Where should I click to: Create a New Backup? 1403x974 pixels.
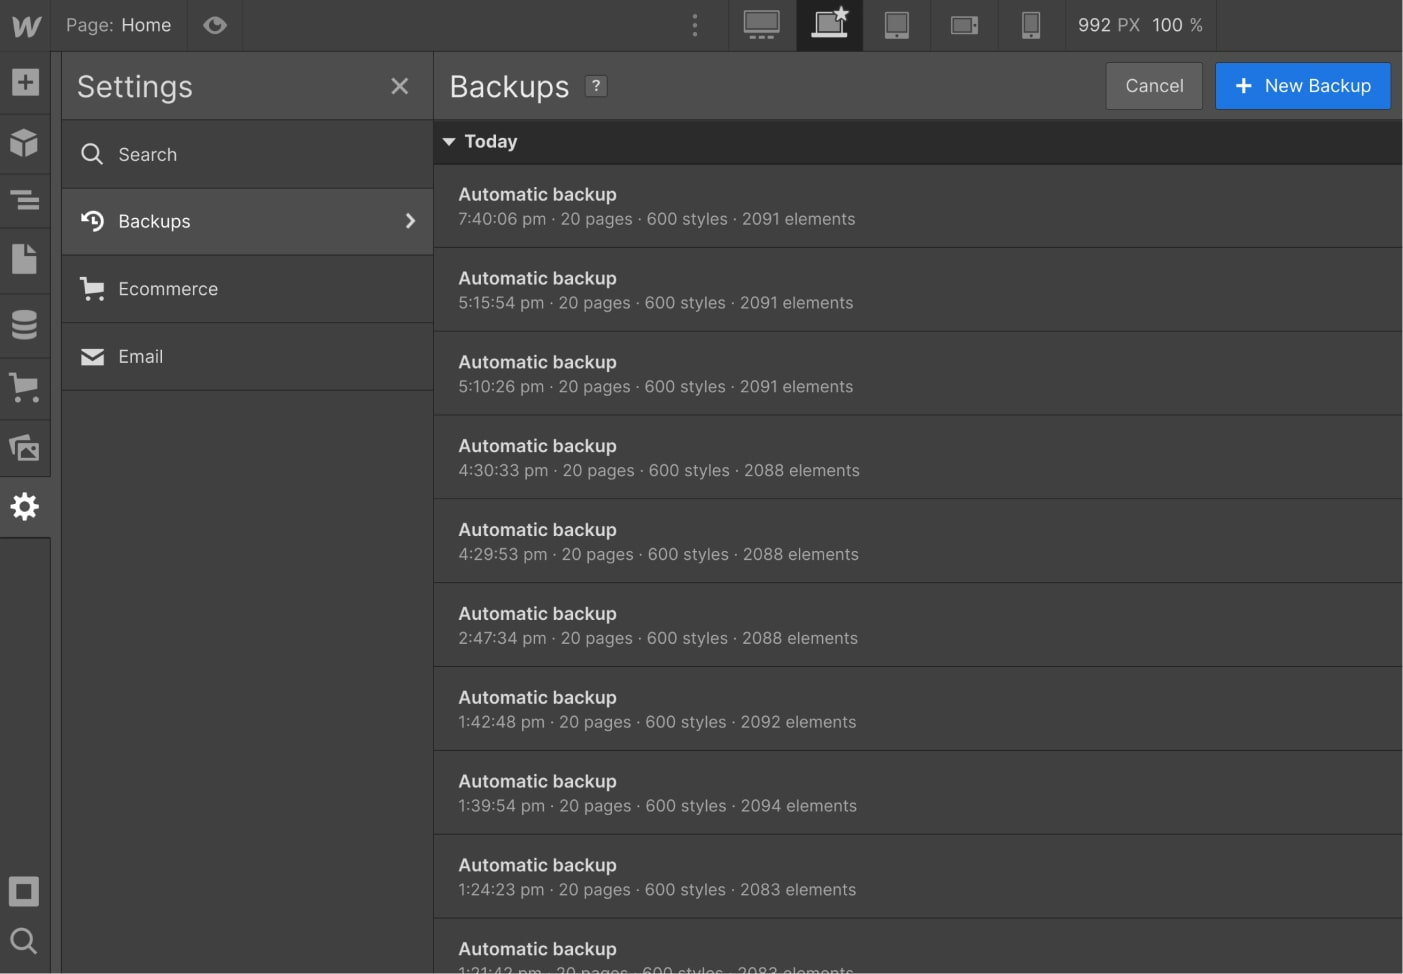pos(1302,86)
